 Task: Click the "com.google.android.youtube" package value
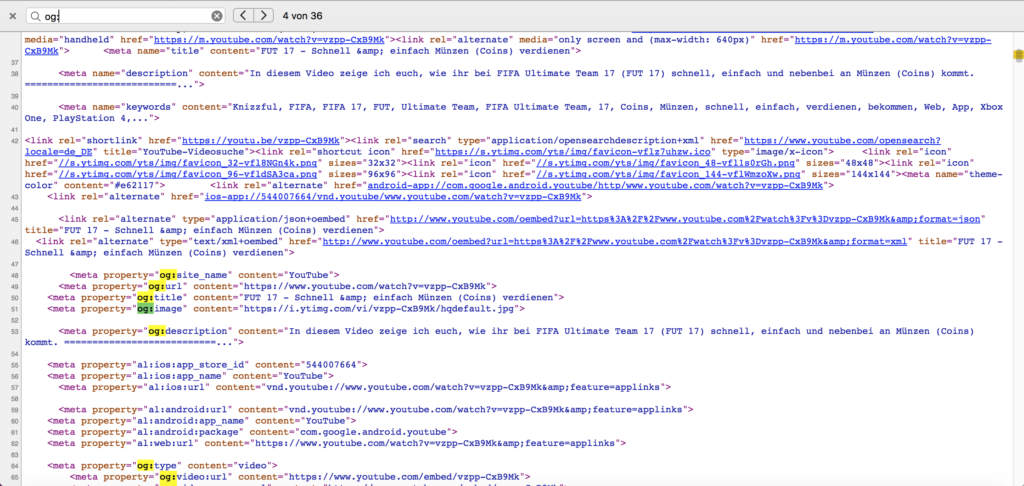pos(376,432)
